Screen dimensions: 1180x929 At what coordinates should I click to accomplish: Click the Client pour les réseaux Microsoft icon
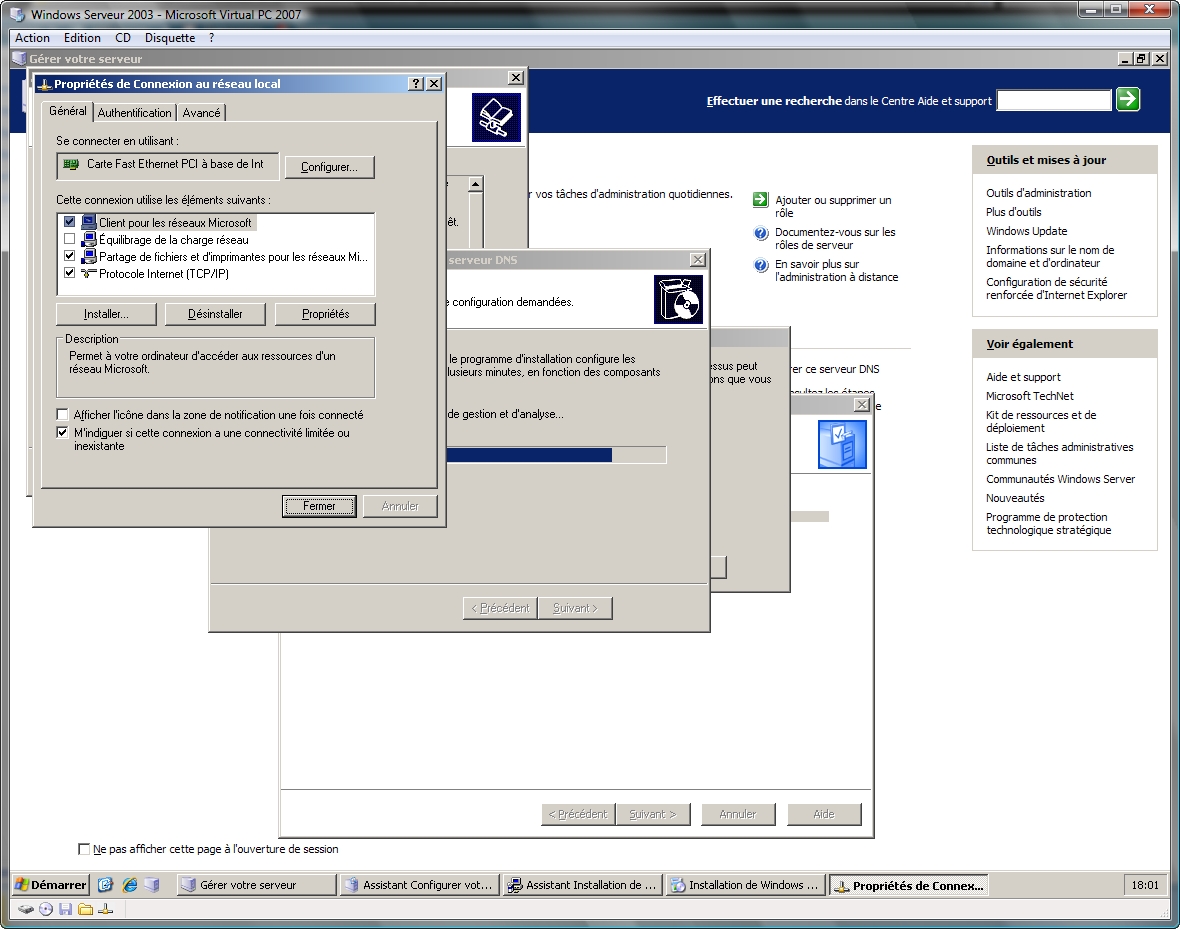(89, 222)
